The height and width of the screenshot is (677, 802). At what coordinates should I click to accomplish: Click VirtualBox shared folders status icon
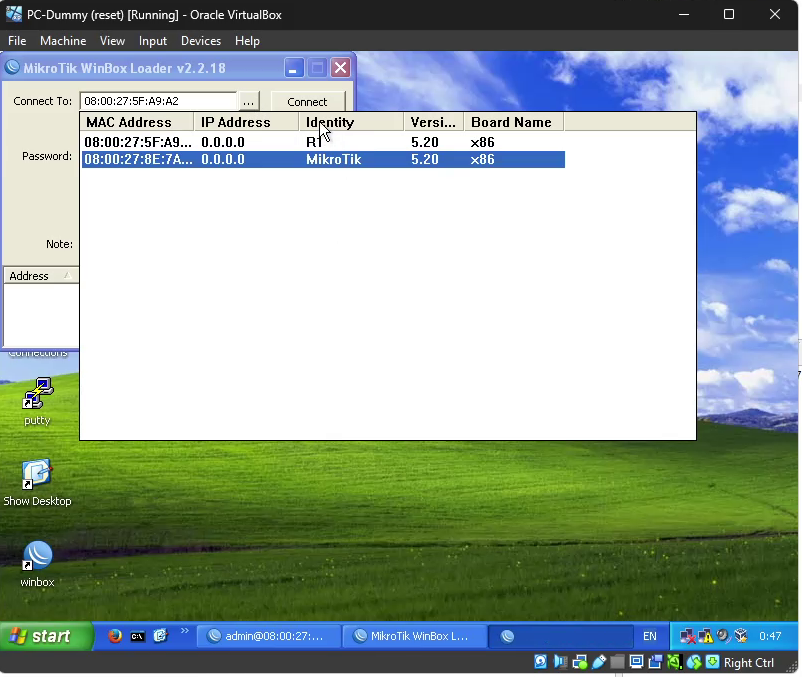click(x=617, y=662)
